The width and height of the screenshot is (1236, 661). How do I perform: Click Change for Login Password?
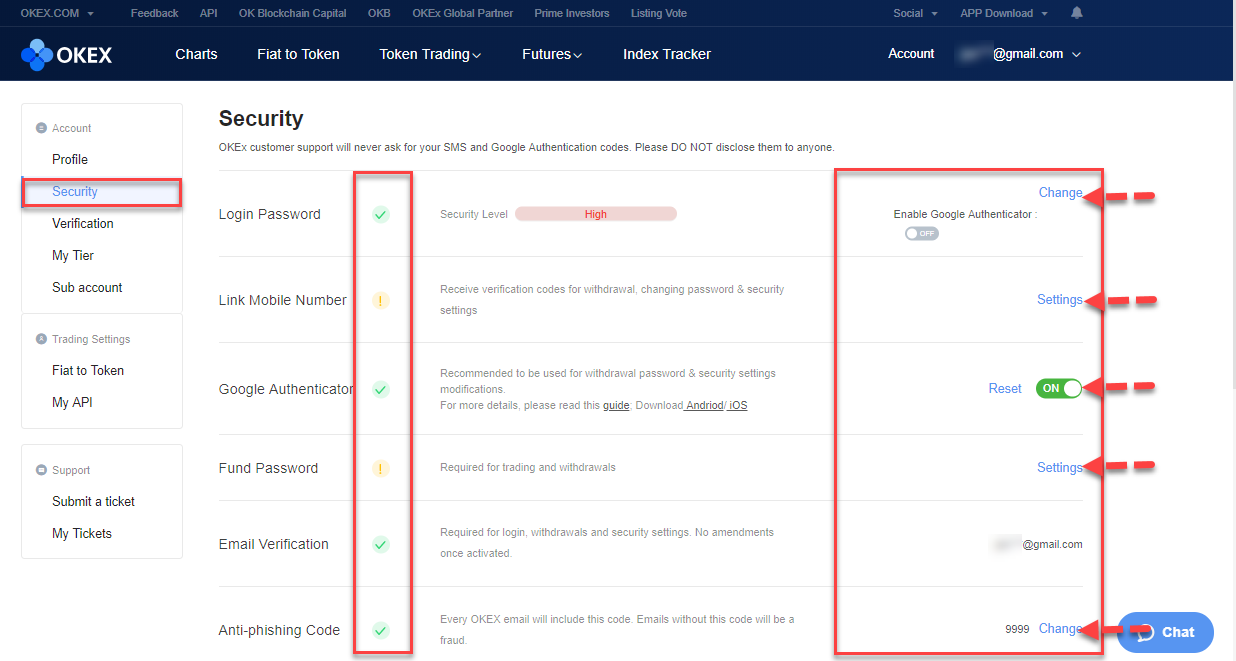pos(1060,192)
